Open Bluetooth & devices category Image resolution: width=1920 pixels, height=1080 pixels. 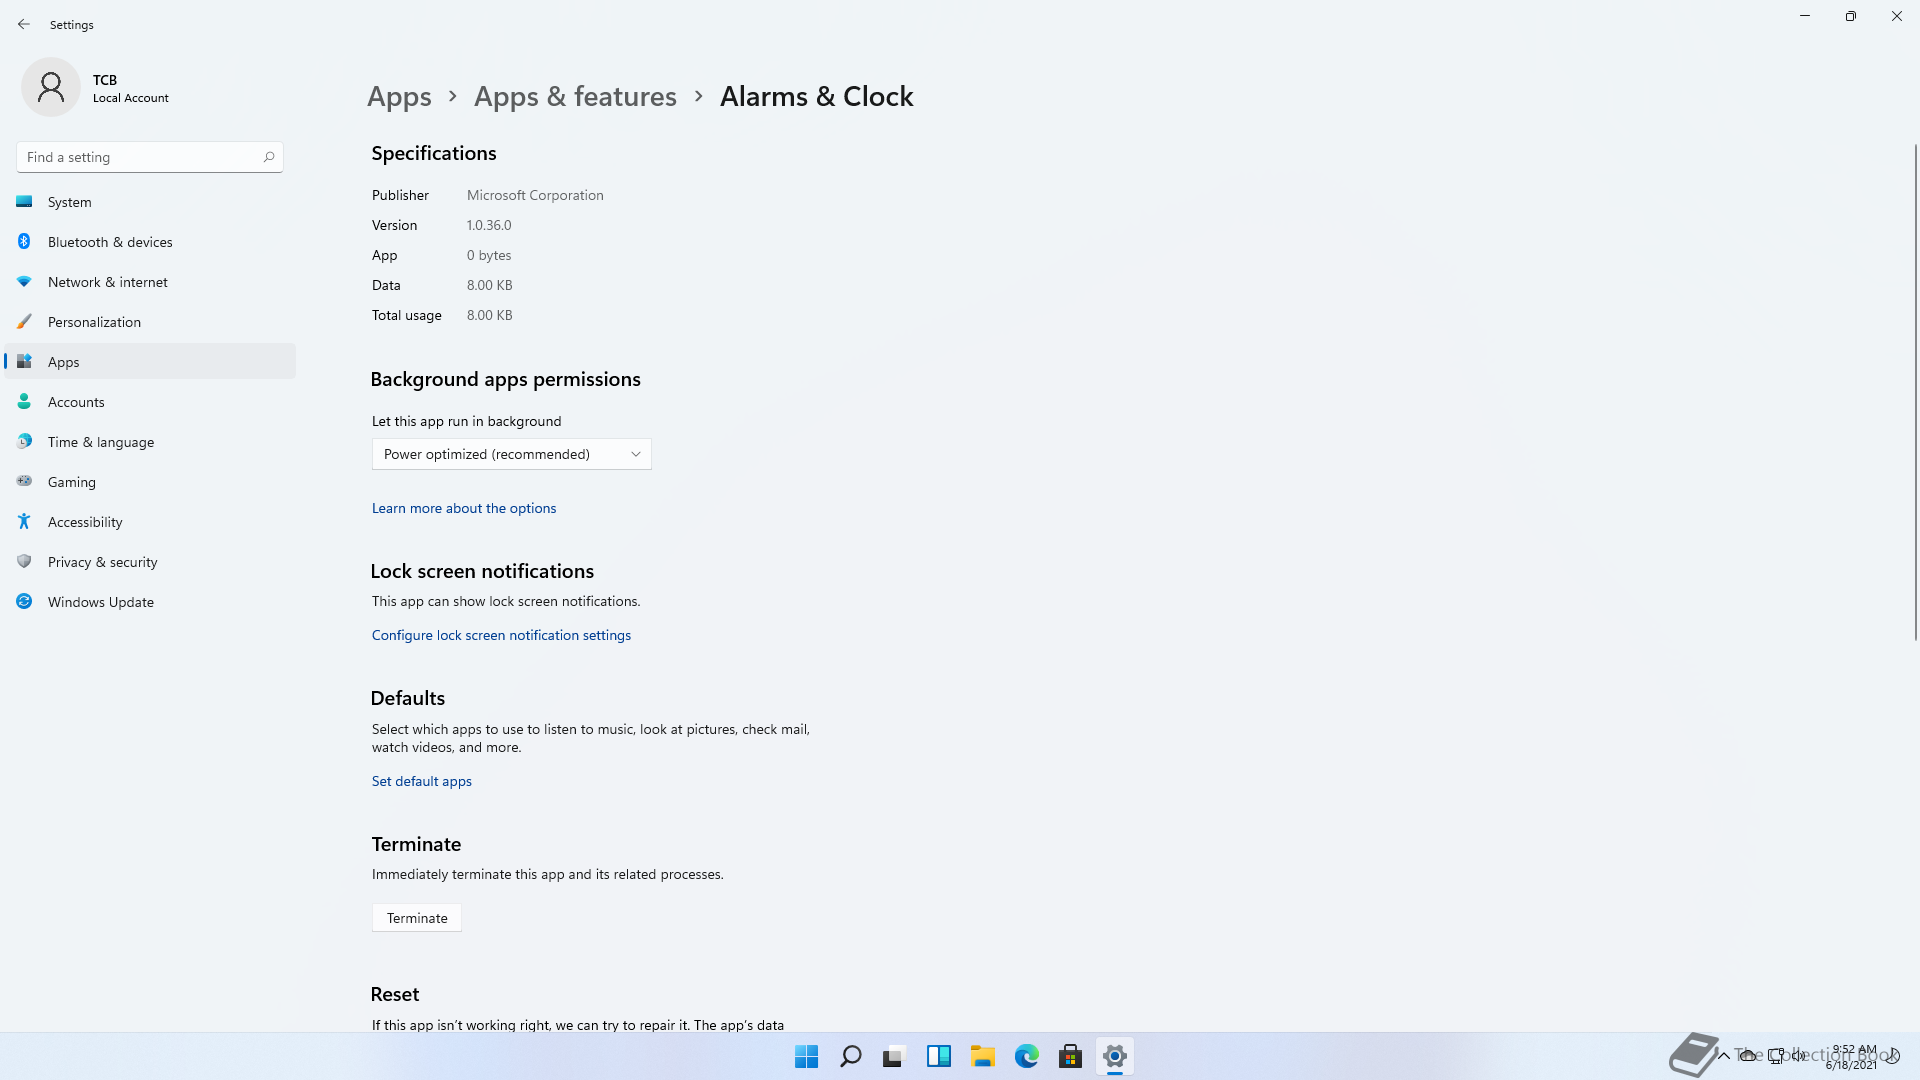click(x=150, y=242)
